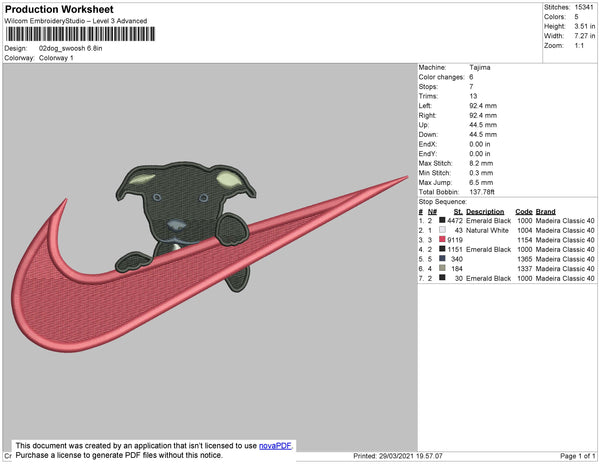Click the Trims value 13
Image resolution: width=600 pixels, height=464 pixels.
tap(473, 96)
